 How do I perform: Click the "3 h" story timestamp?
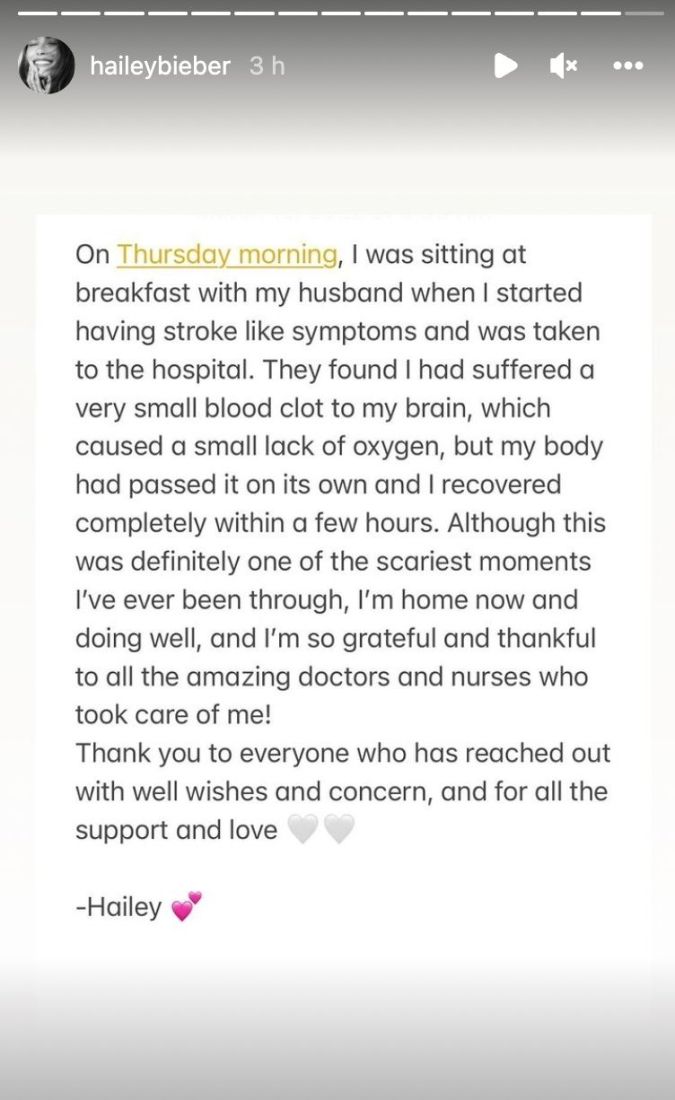pos(267,66)
